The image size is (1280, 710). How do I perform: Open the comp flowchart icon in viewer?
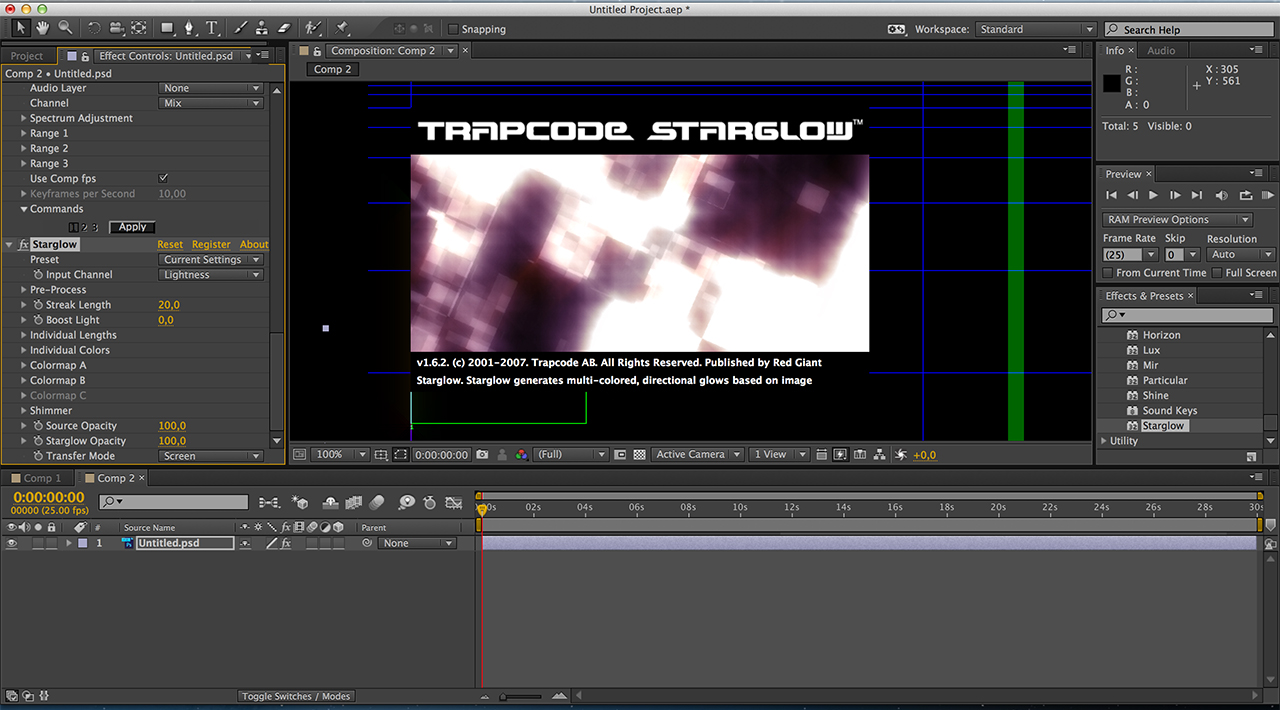(879, 455)
